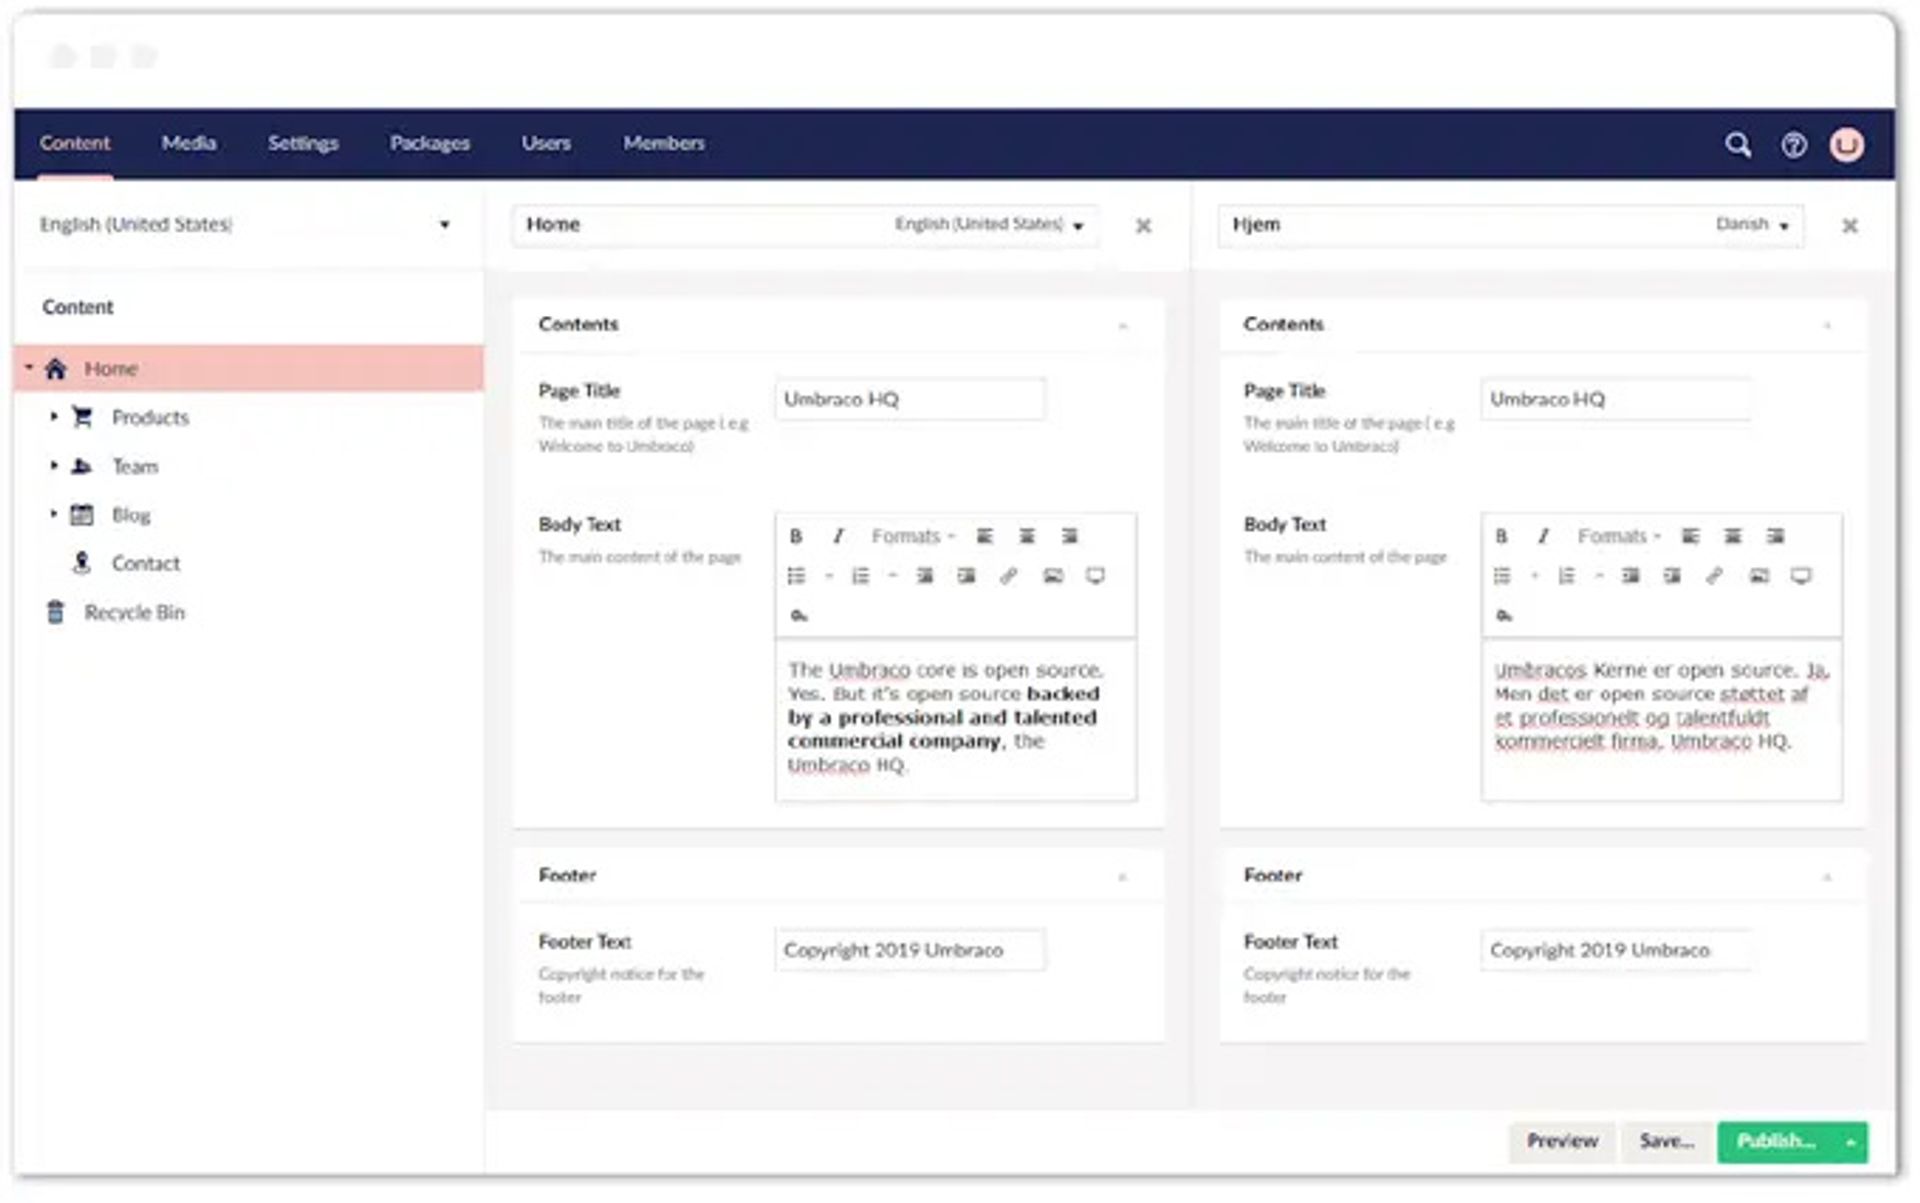Open the insert image icon in the Danish editor
1920x1203 pixels.
tap(1757, 576)
